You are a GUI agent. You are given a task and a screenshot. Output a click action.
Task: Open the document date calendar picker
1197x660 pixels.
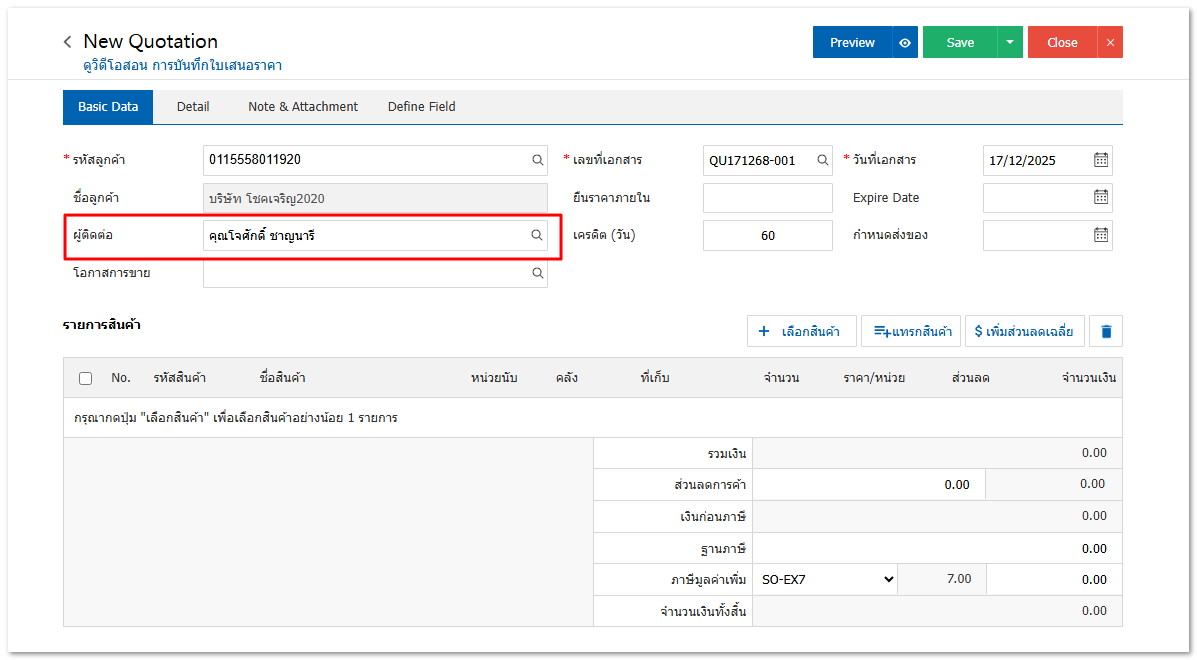(1100, 160)
